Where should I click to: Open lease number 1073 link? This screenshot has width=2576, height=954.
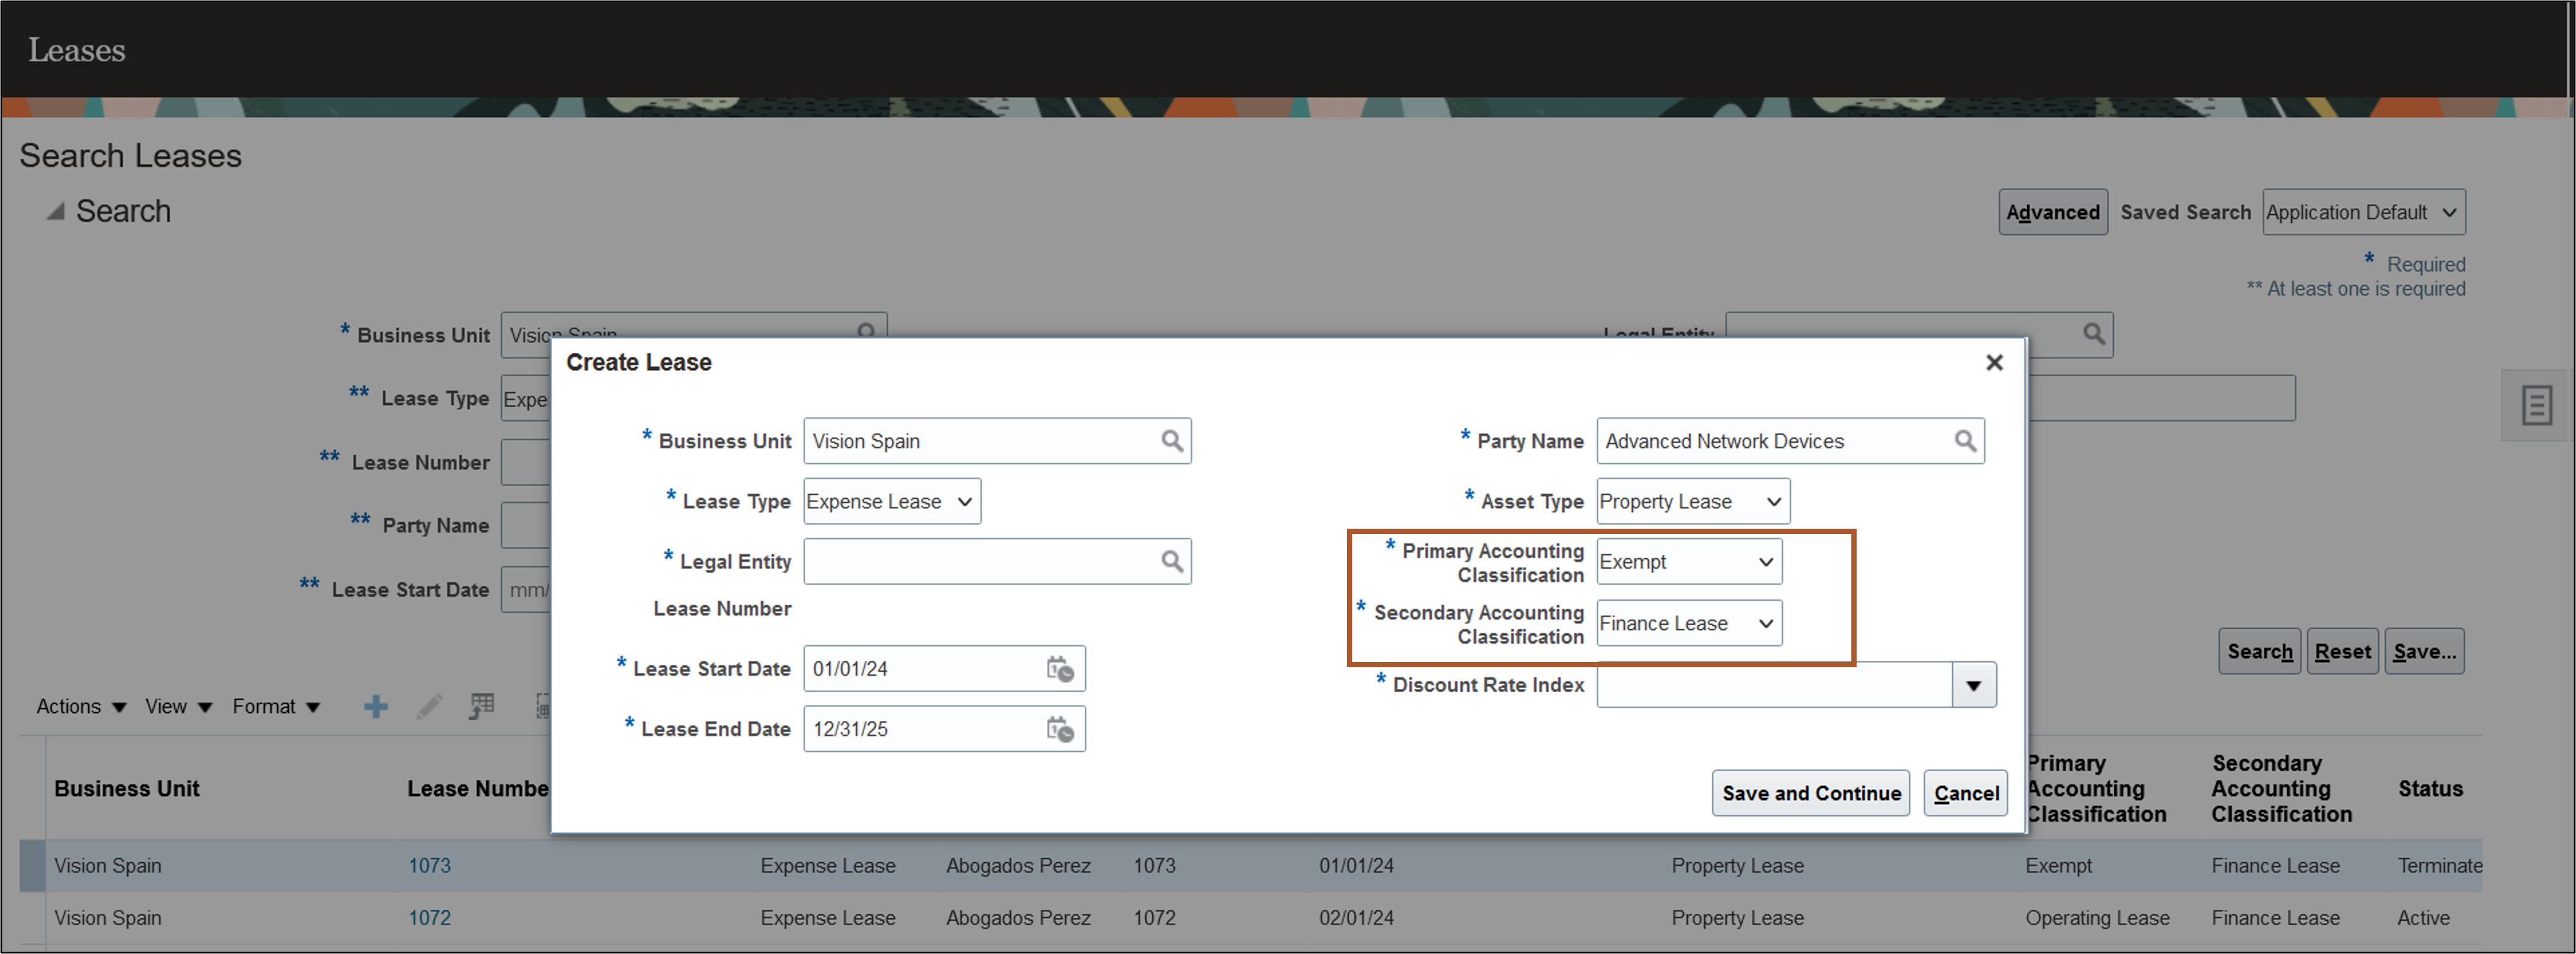click(429, 866)
